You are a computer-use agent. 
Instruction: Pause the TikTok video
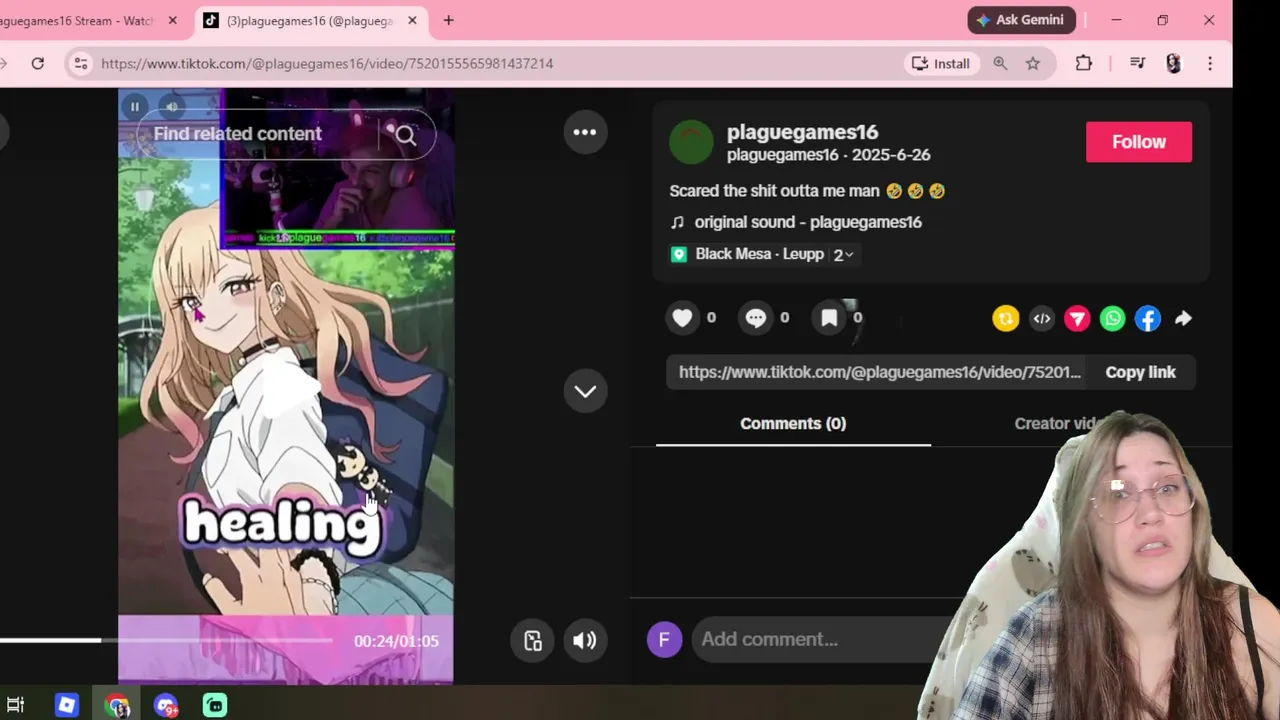coord(134,106)
